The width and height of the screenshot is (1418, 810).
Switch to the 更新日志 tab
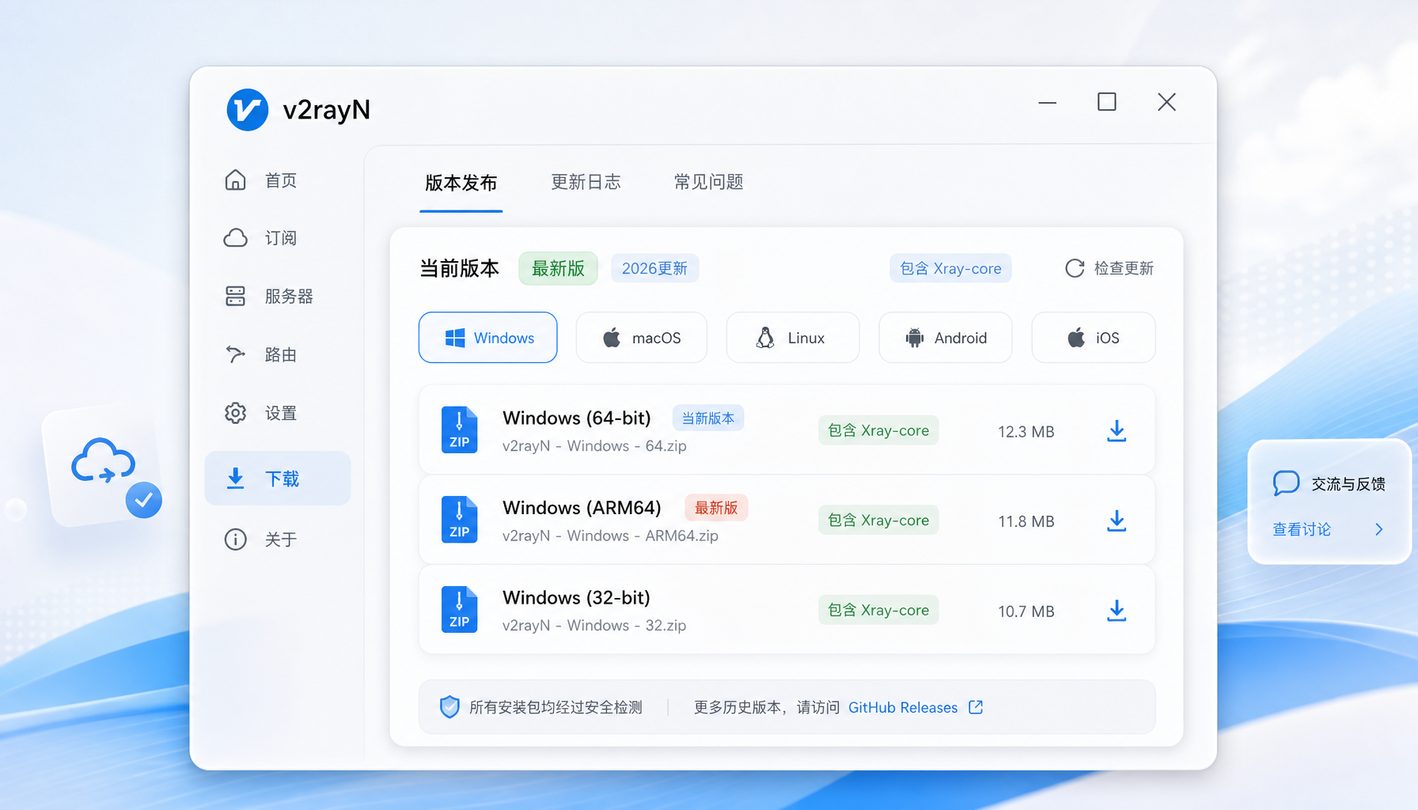586,182
